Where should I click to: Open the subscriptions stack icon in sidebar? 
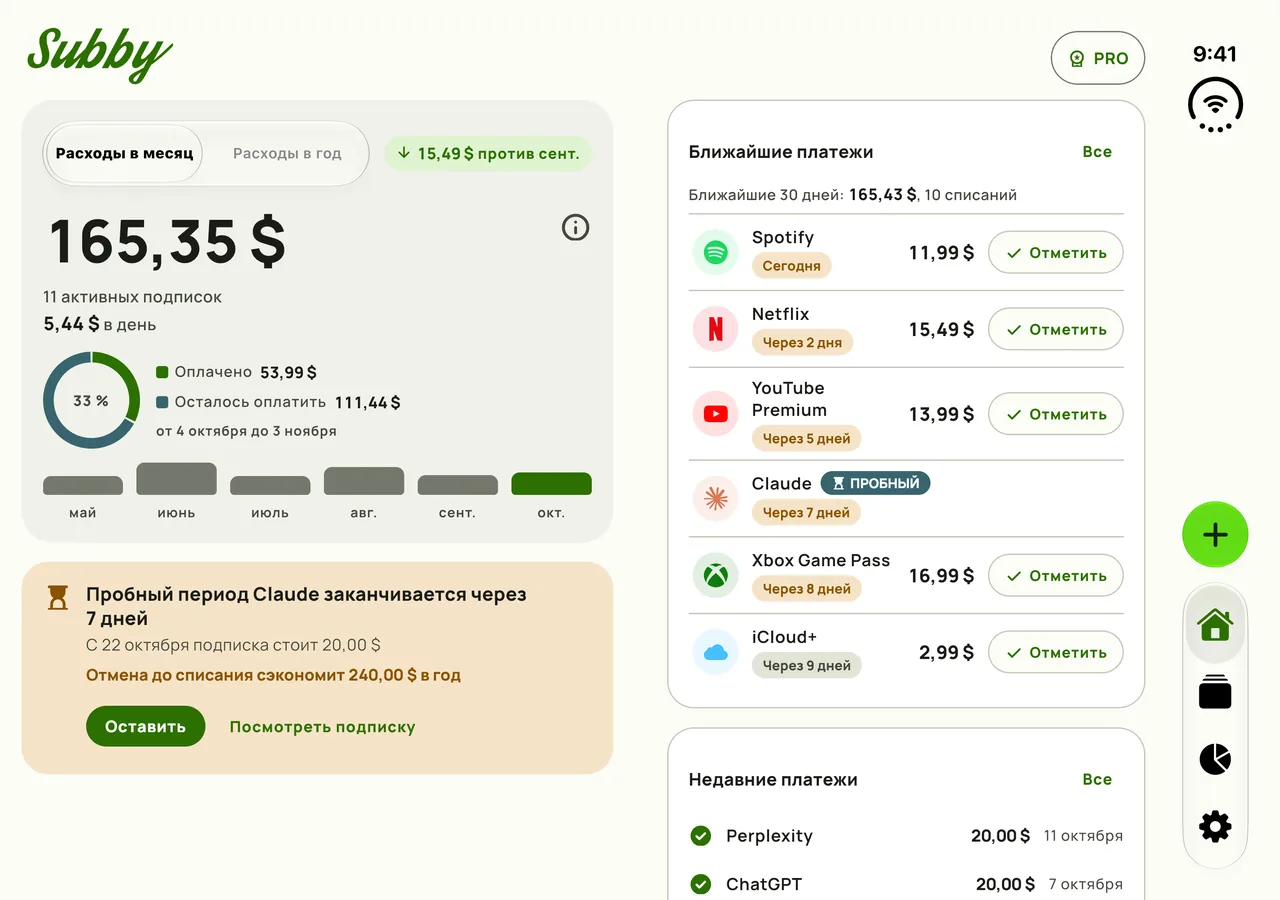(1215, 692)
